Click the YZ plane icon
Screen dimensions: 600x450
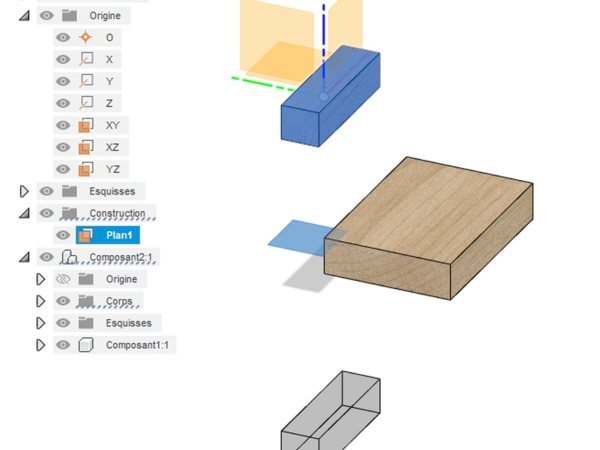click(85, 170)
